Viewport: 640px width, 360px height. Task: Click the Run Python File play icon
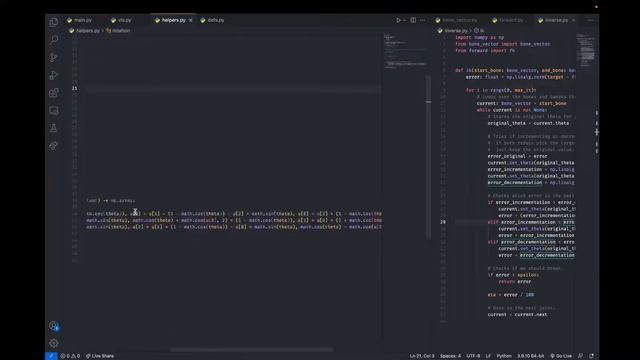coord(398,20)
